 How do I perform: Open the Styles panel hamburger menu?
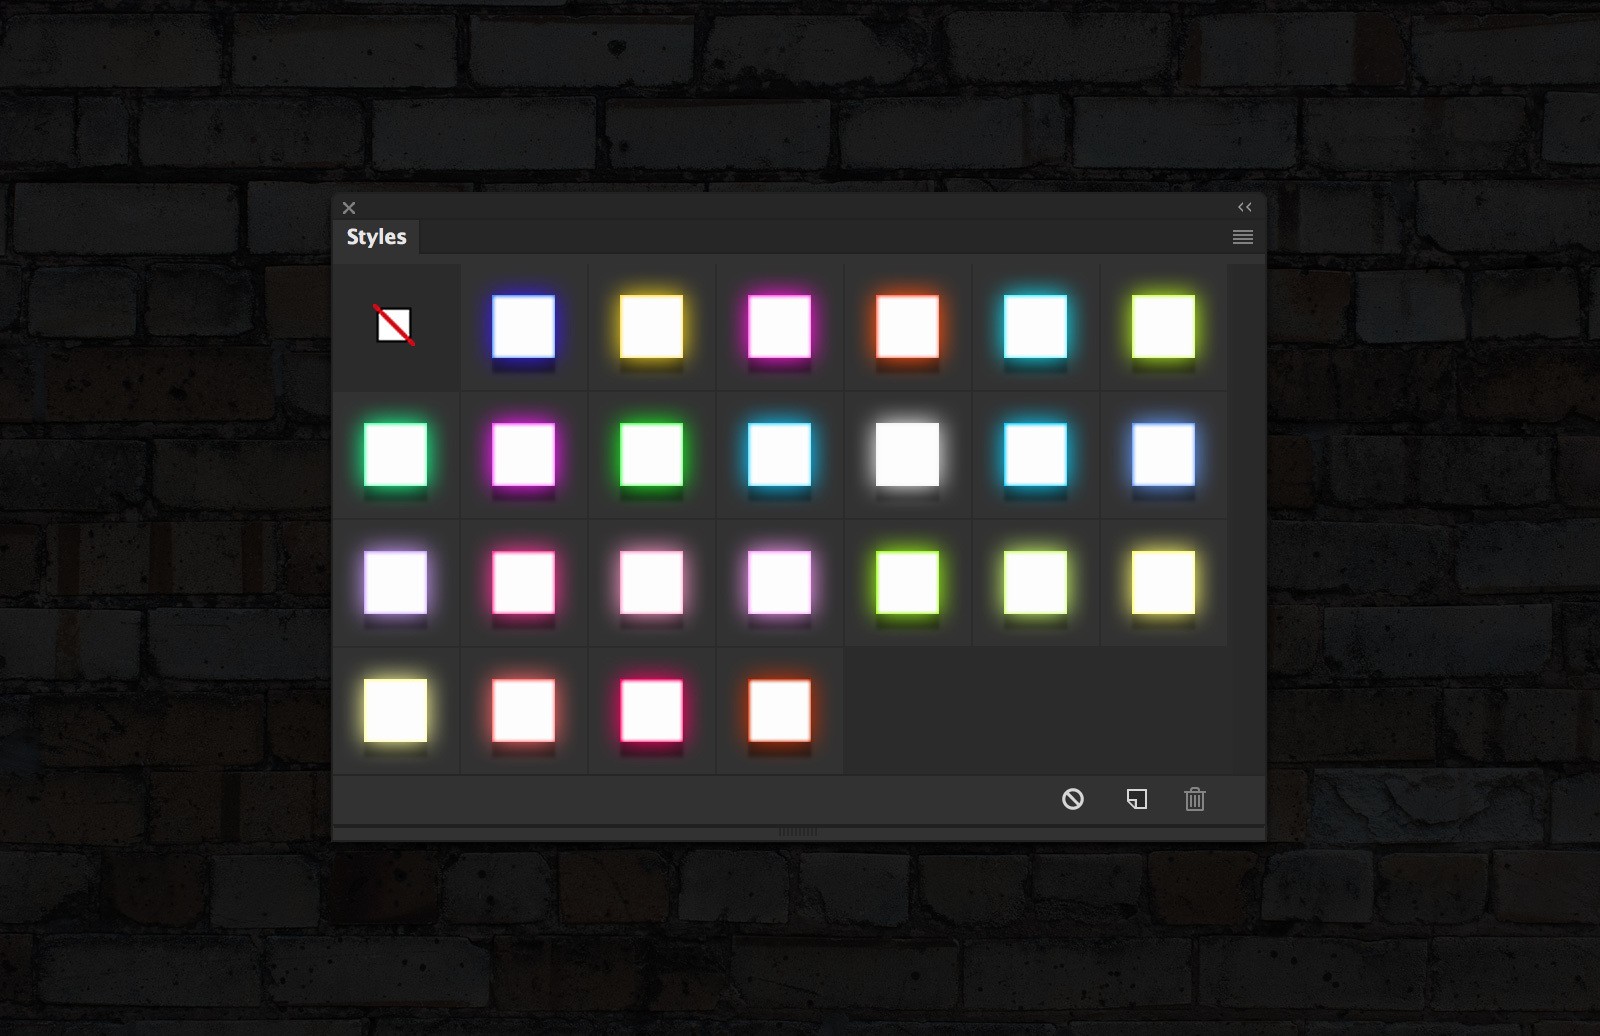click(1243, 237)
